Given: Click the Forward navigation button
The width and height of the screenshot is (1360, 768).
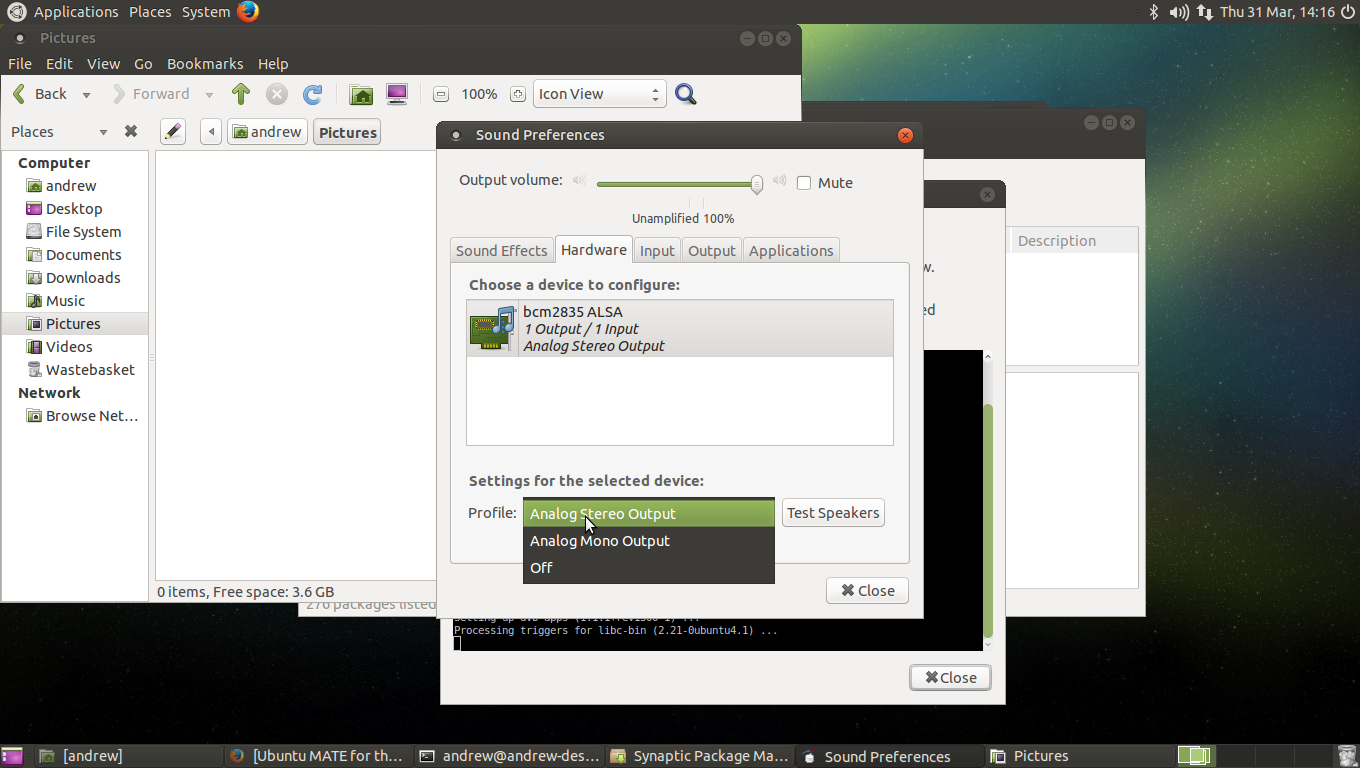Looking at the screenshot, I should point(149,94).
